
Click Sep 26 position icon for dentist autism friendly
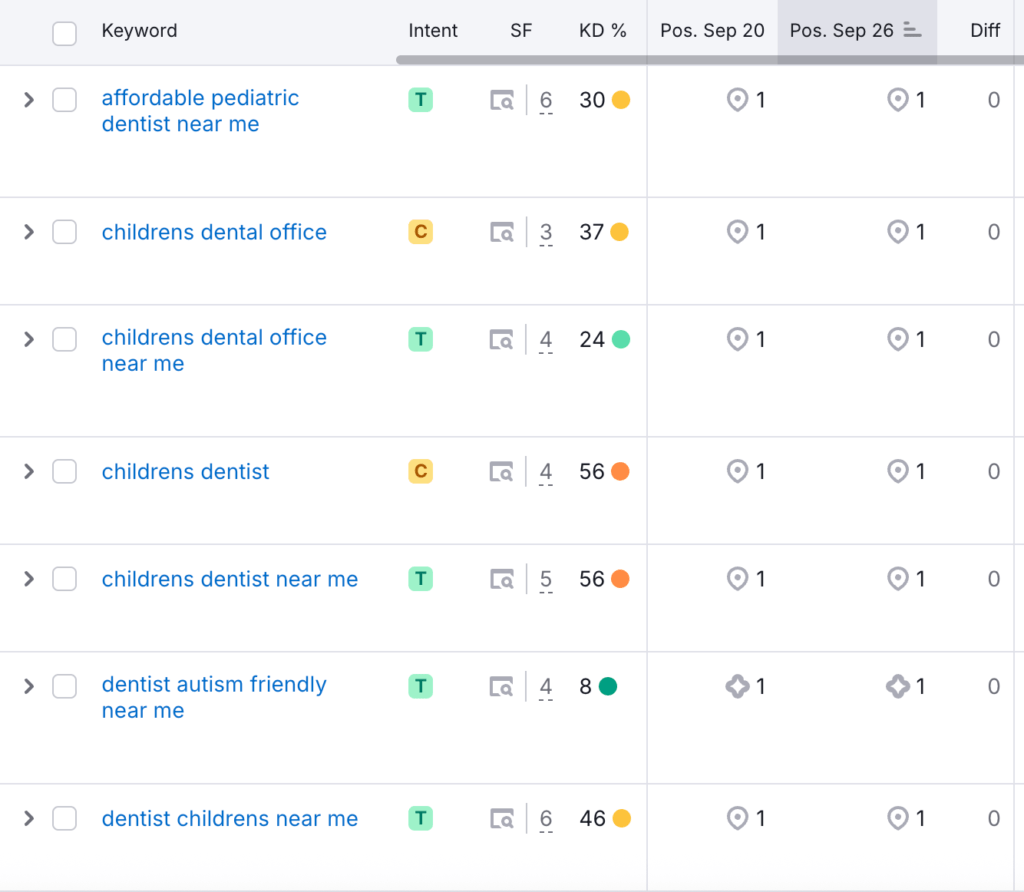[x=897, y=686]
